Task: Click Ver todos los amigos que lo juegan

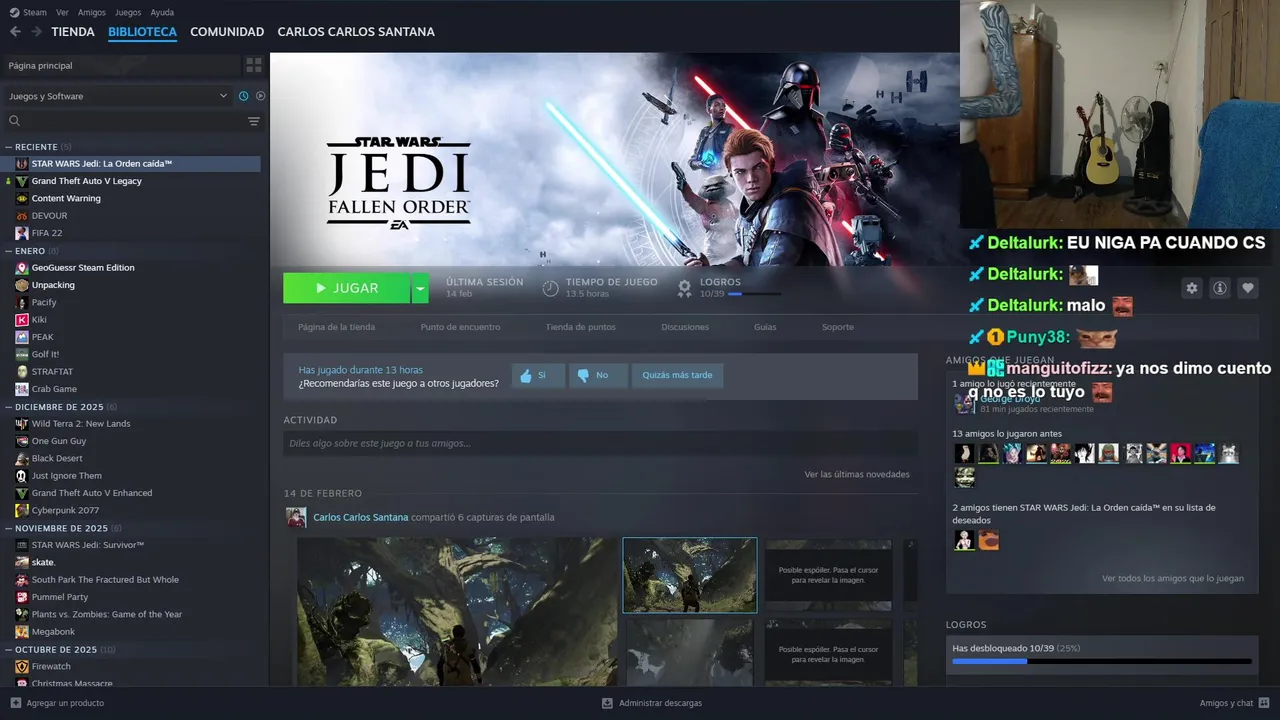Action: (1173, 578)
